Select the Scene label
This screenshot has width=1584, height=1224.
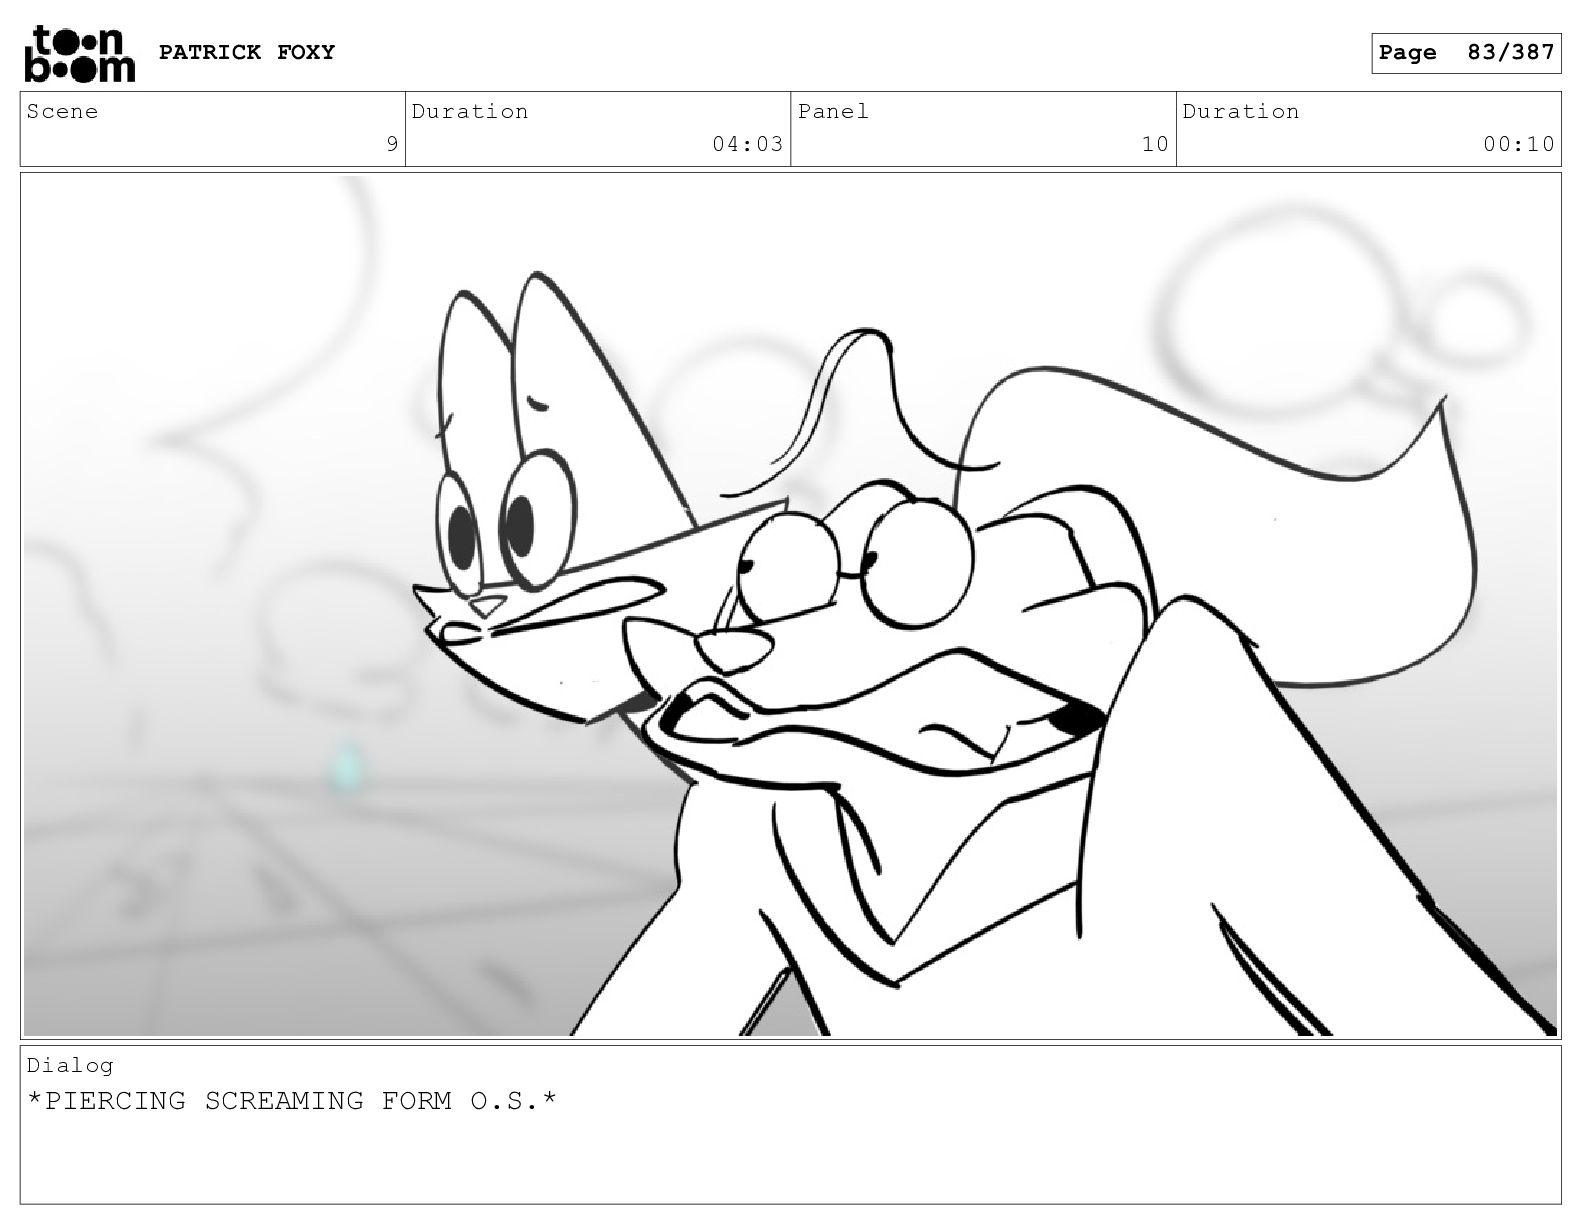[x=62, y=111]
